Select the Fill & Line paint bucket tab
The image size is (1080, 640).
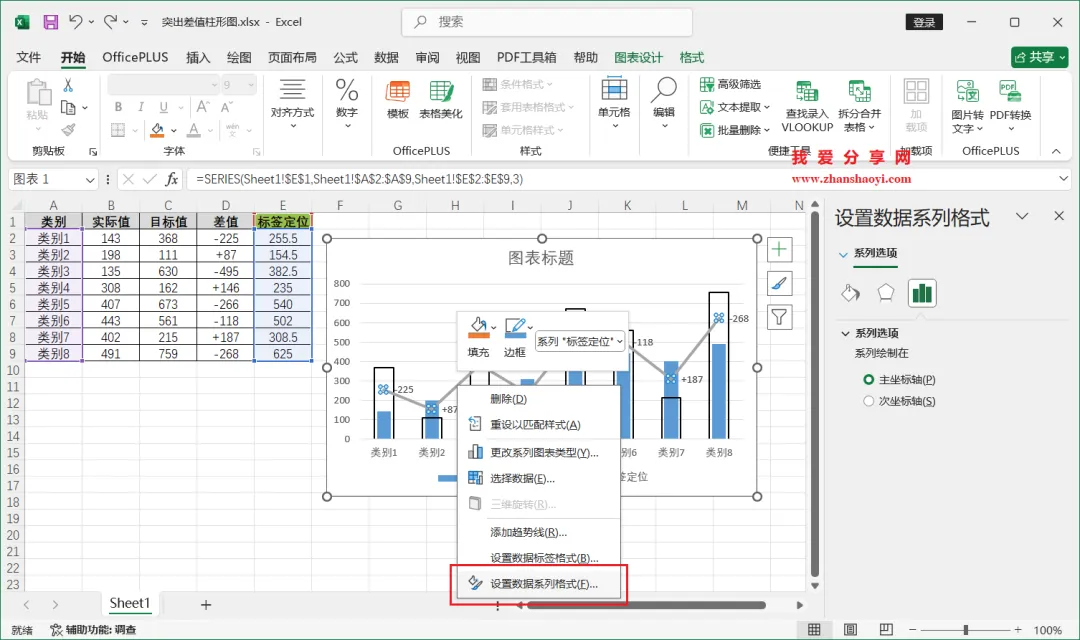(x=851, y=293)
